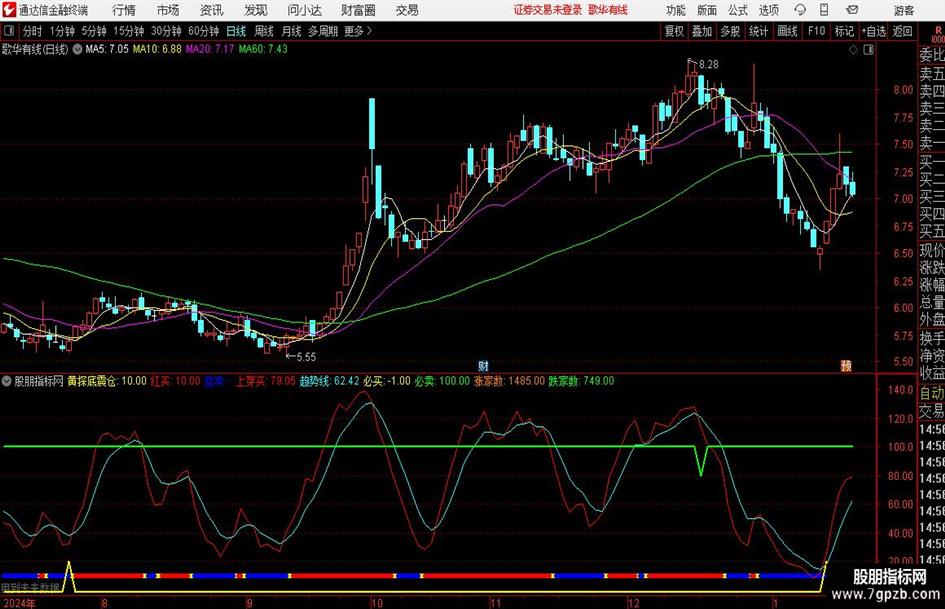Viewport: 945px width, 609px height.
Task: Click the 2024年 date axis label
Action: pyautogui.click(x=19, y=603)
